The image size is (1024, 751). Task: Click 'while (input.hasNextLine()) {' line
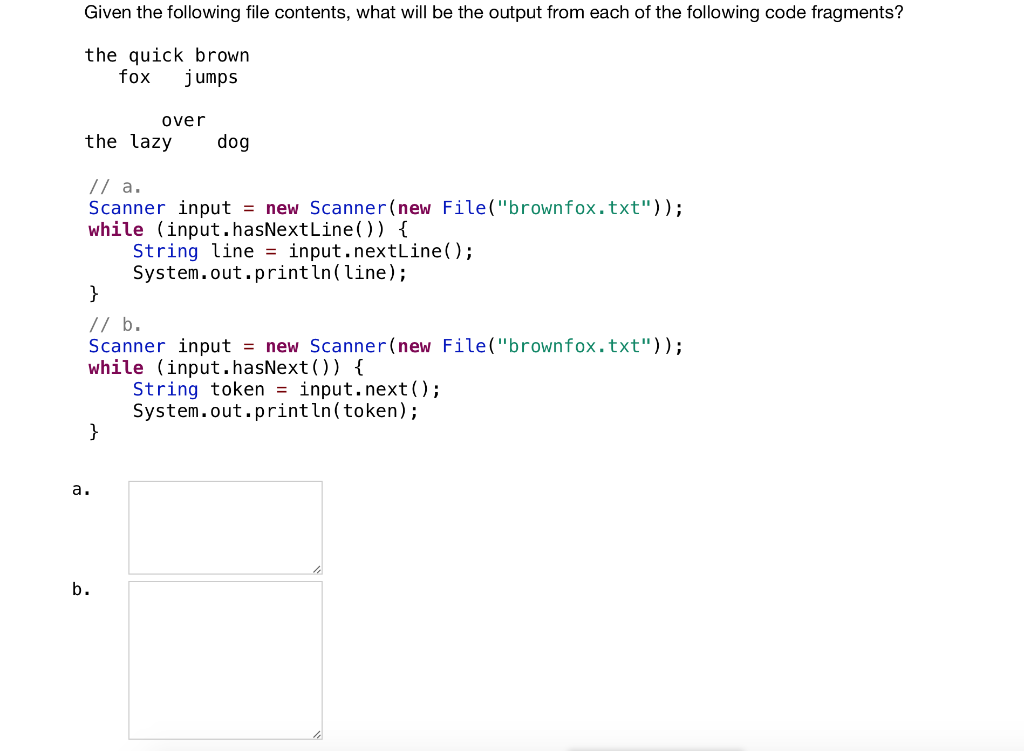pos(248,230)
